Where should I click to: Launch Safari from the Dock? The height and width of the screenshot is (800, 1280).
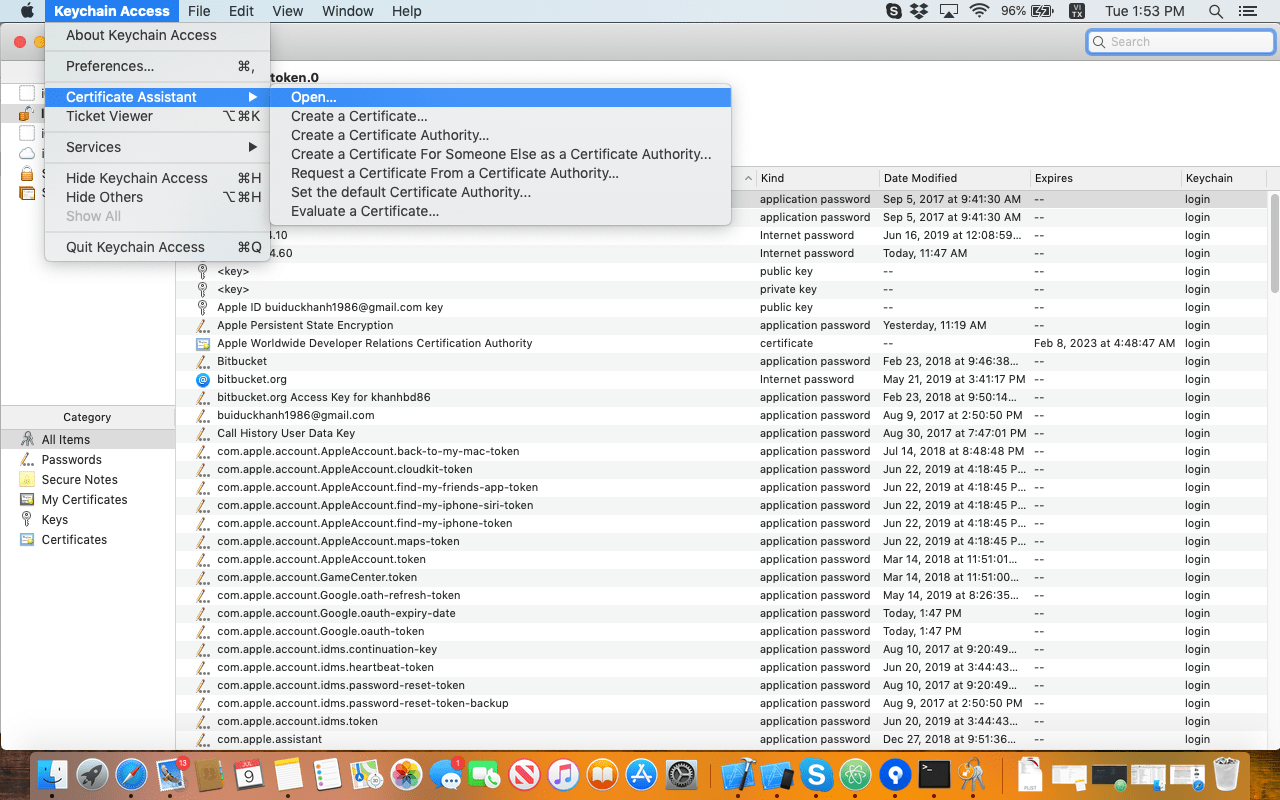[131, 775]
